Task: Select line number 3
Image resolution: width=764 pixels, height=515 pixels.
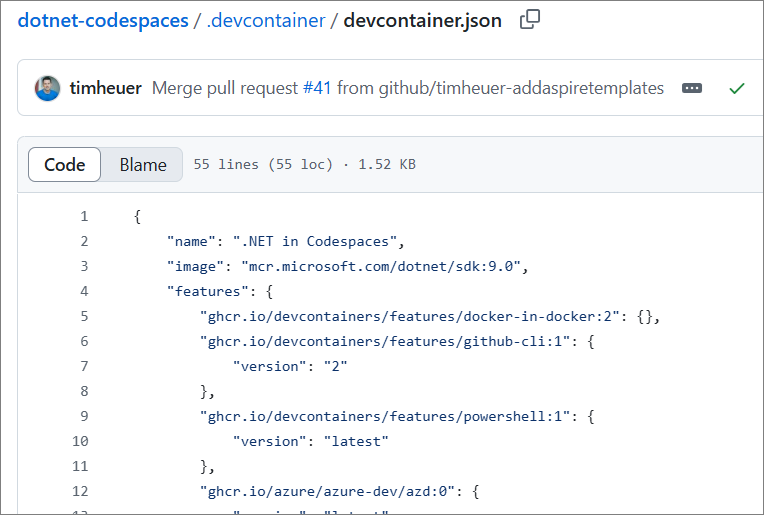Action: pyautogui.click(x=84, y=266)
